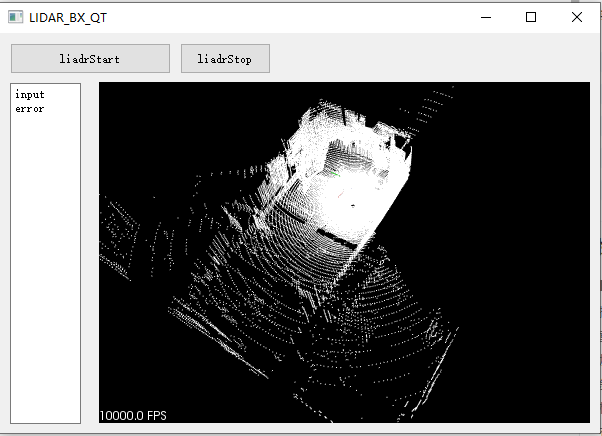Start the lidar with liadrStart button
Viewport: 602px width, 436px height.
point(90,58)
